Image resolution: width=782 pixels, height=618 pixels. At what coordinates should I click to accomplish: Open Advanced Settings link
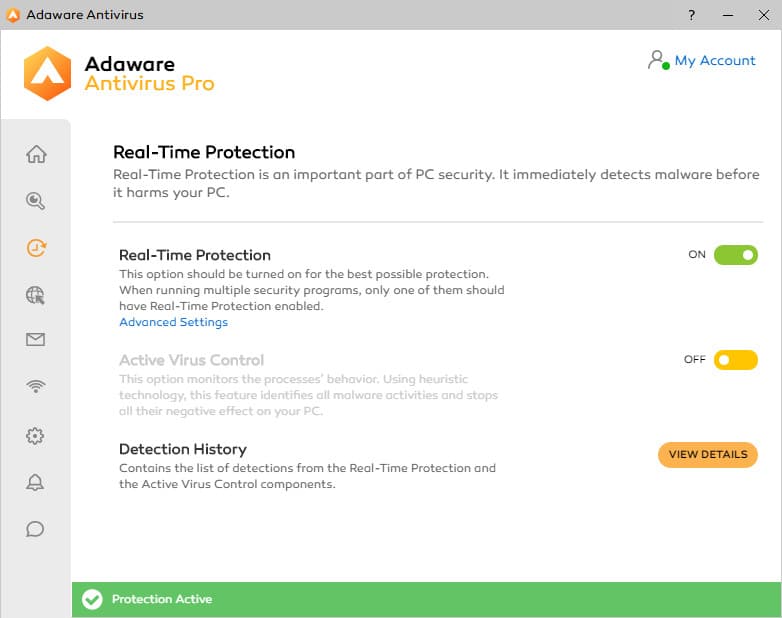(174, 322)
